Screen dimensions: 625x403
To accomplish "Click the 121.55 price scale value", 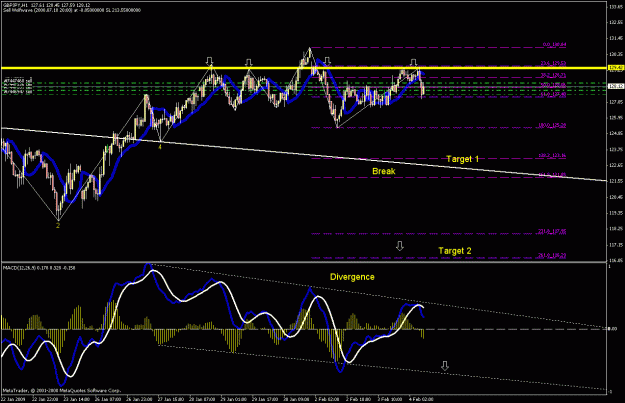I will click(x=616, y=181).
